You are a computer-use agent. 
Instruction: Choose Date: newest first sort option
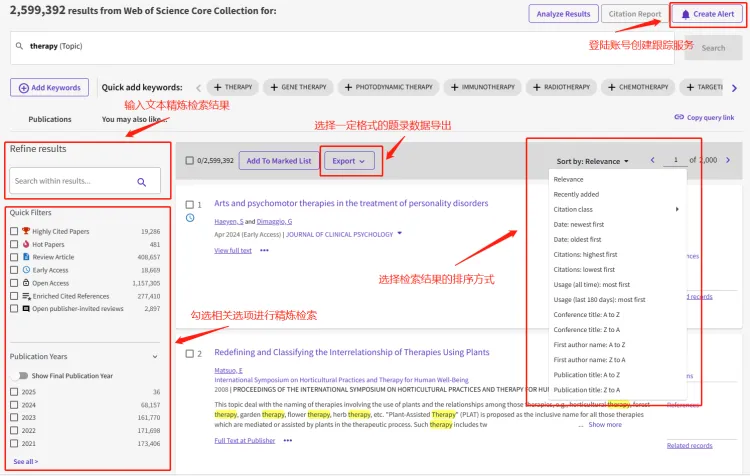(578, 224)
